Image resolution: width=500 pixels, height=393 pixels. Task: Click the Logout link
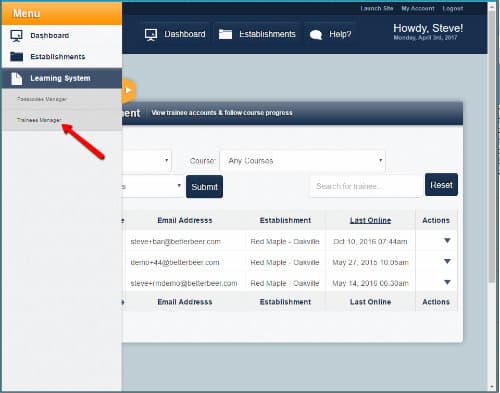point(453,8)
